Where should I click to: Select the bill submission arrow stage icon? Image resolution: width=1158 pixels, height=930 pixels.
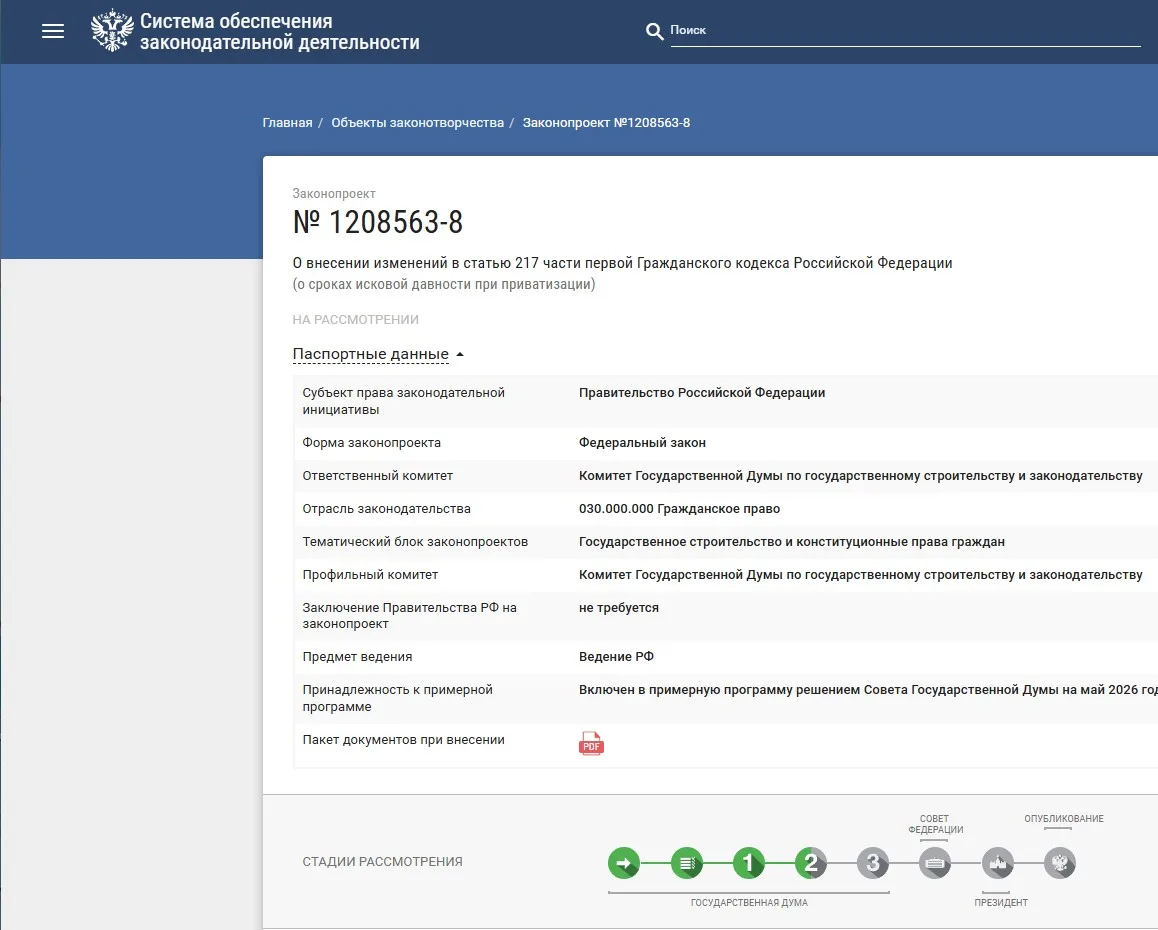[624, 863]
